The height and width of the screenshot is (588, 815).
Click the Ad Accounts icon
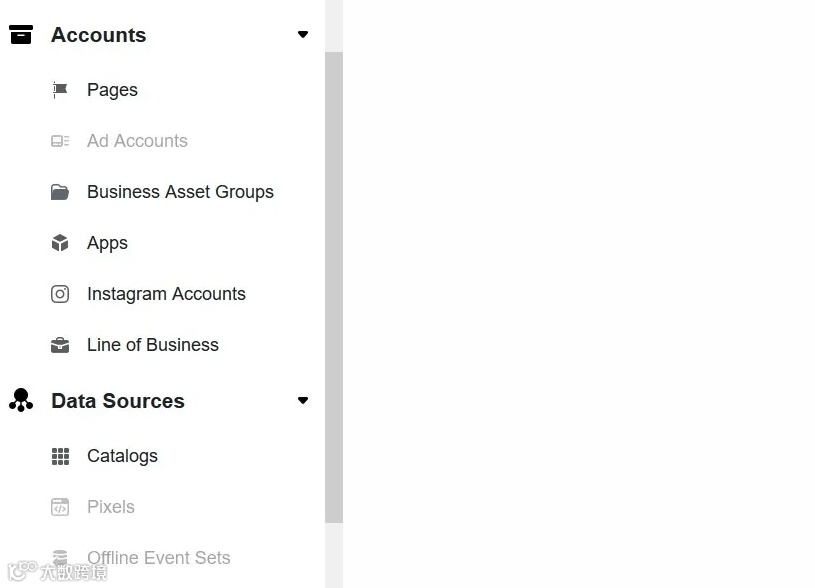[60, 141]
